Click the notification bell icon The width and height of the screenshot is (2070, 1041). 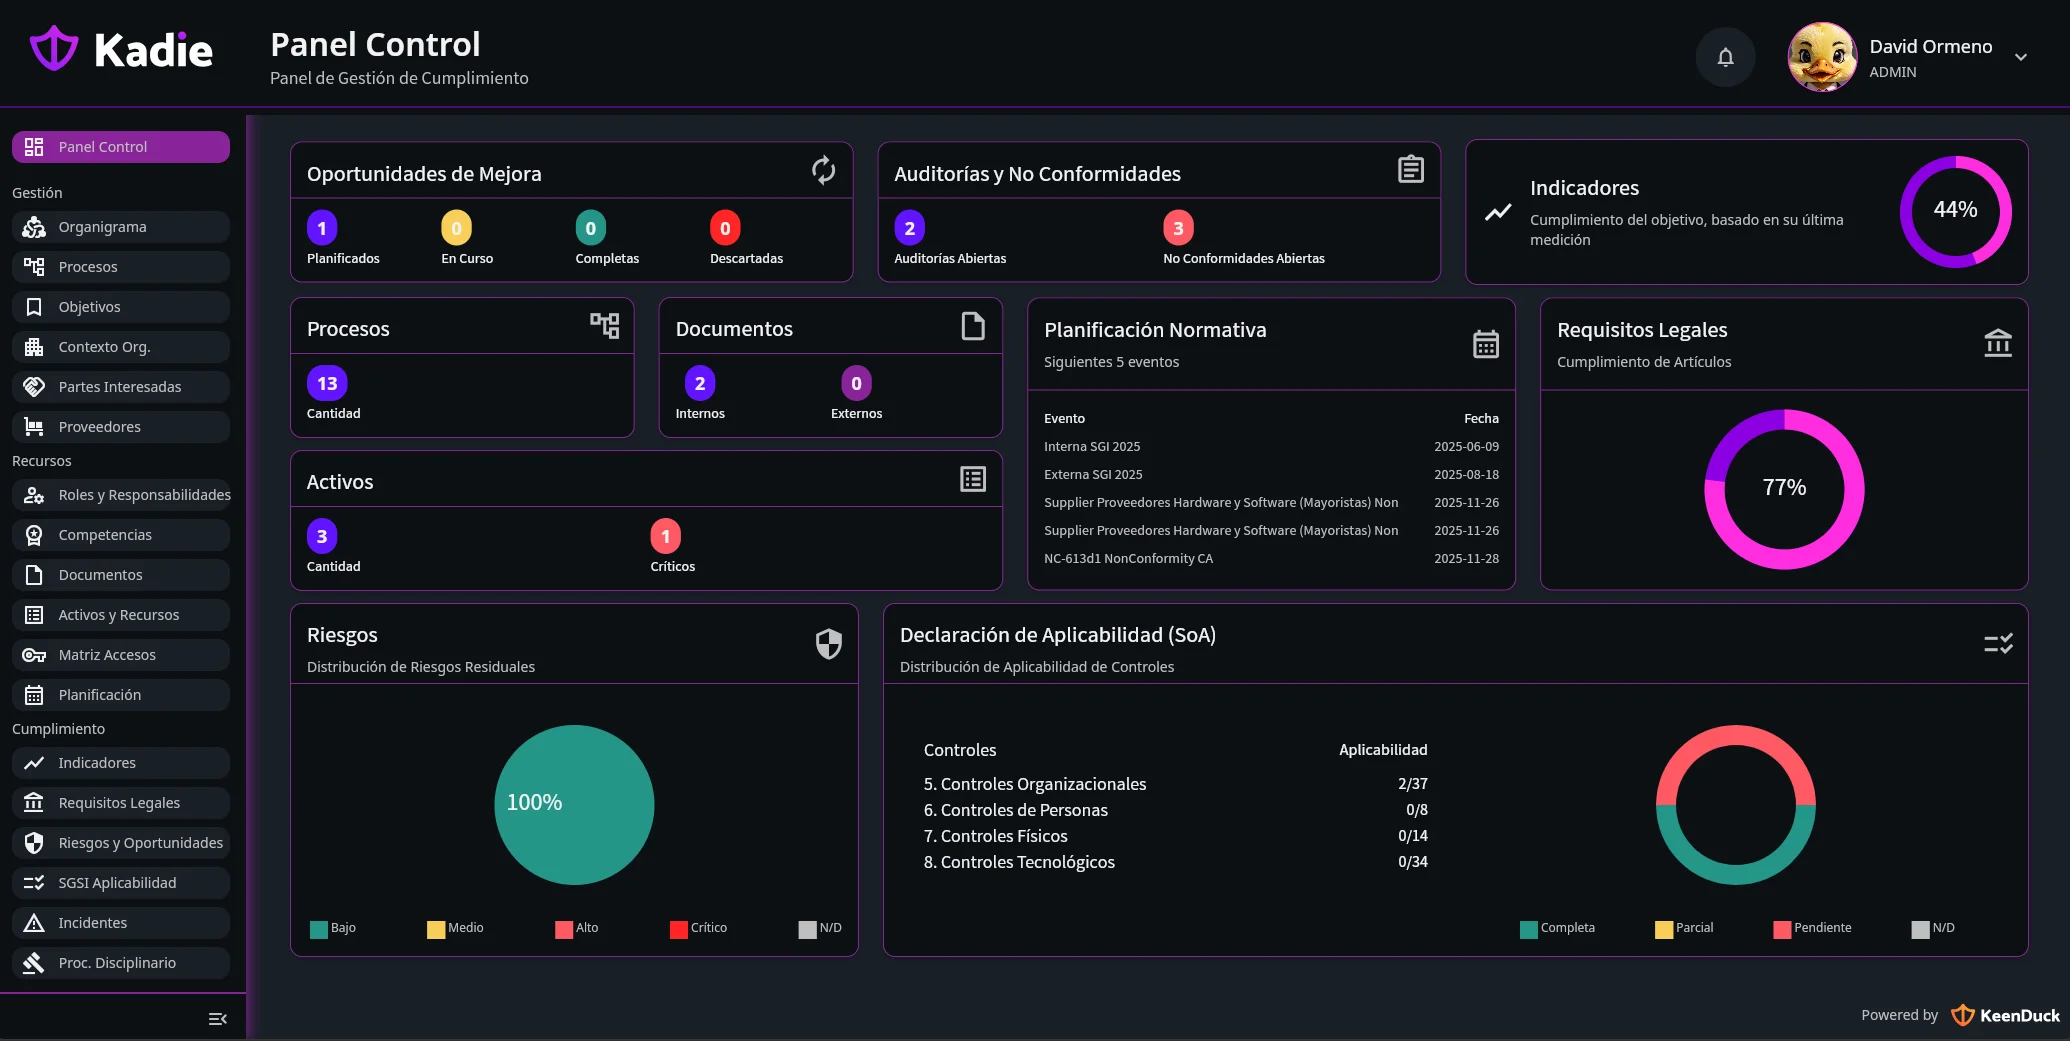coord(1724,57)
